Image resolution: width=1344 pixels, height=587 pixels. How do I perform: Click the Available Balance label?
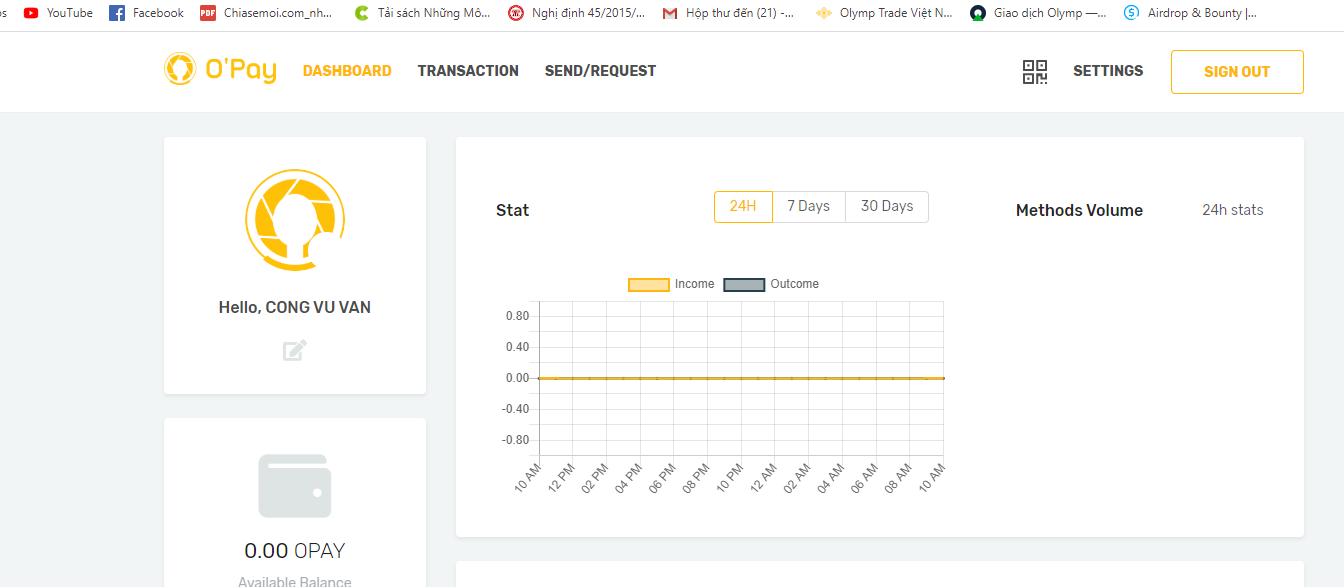pos(295,581)
